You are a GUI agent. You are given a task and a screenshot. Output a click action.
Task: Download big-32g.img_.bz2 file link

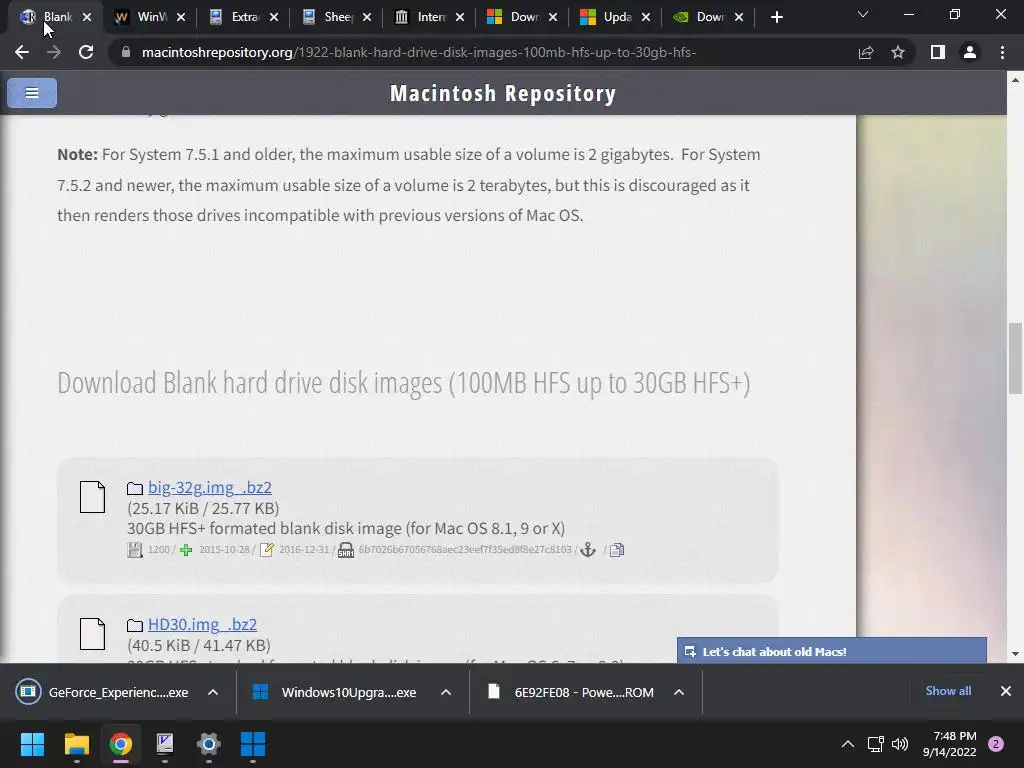tap(210, 487)
